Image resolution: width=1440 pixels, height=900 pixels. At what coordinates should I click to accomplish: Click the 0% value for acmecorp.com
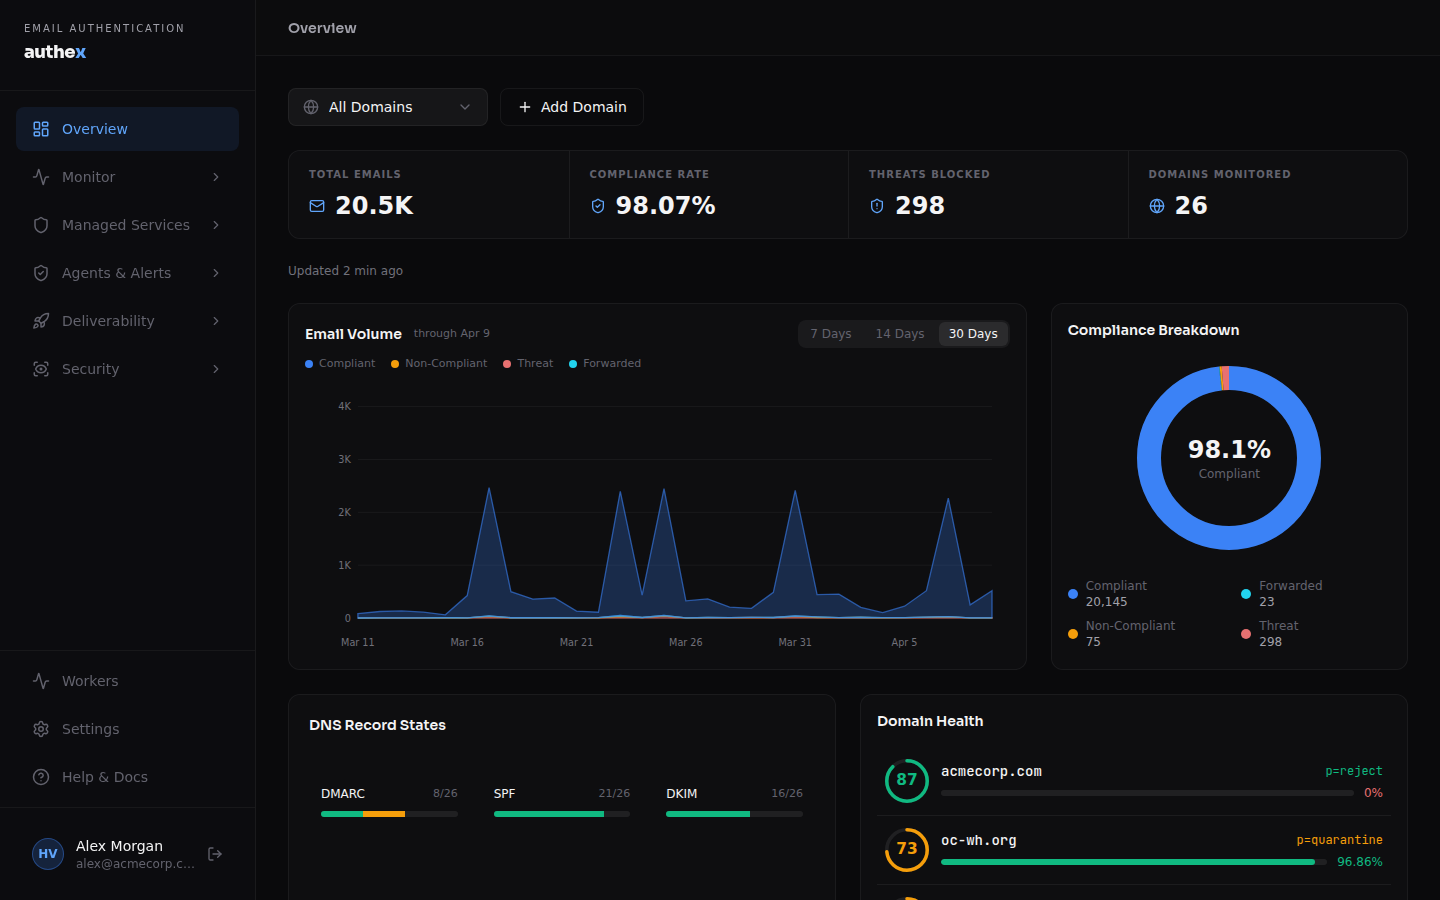tap(1374, 793)
